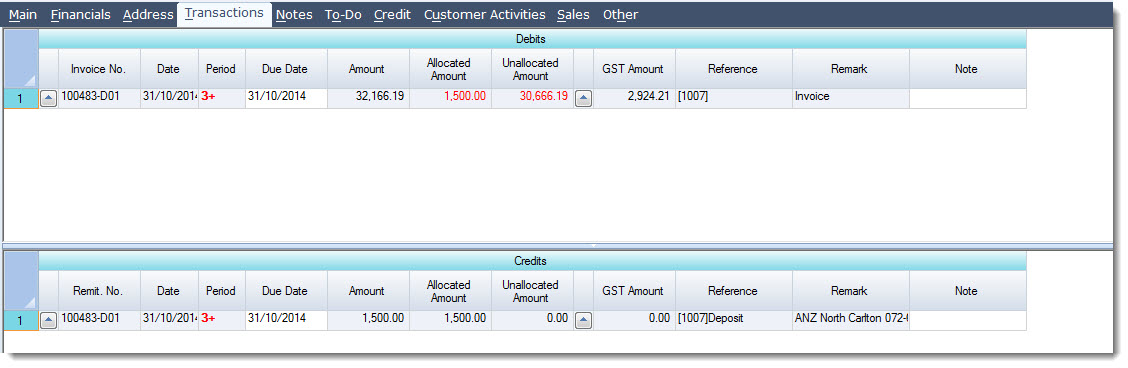Click the Debits allocated amount 1,500.00 in red
The height and width of the screenshot is (368, 1128).
coord(450,99)
